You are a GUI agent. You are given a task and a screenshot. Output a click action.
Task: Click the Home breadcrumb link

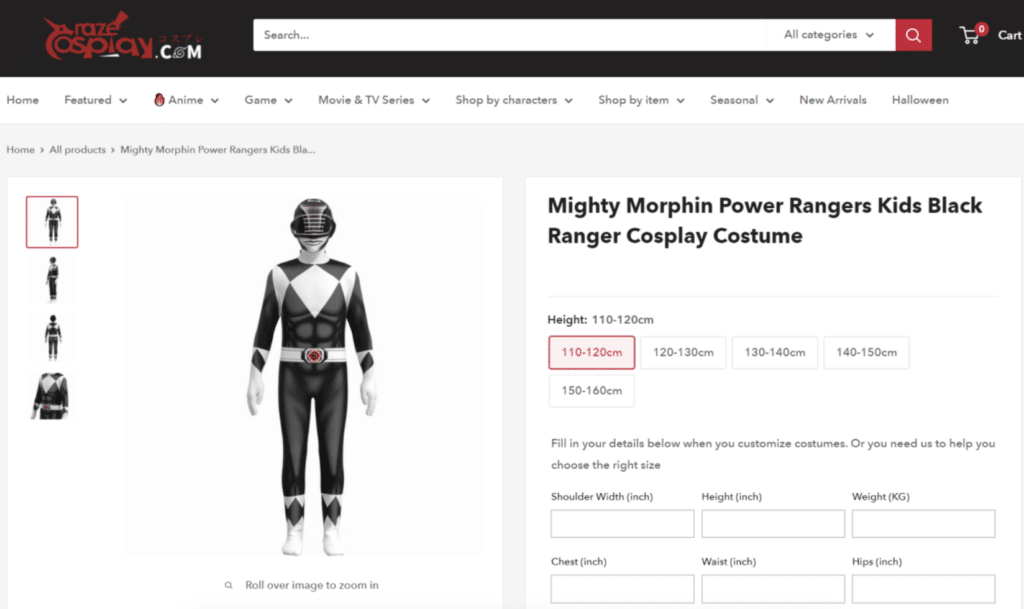tap(20, 149)
